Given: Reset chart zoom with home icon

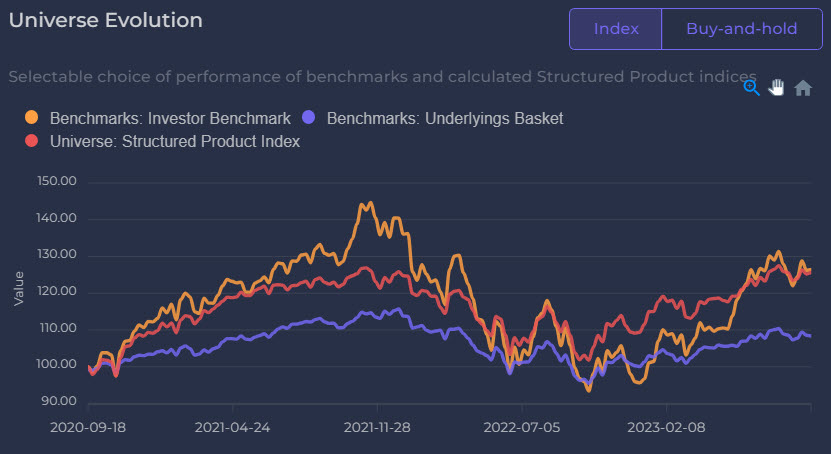Looking at the screenshot, I should point(802,88).
